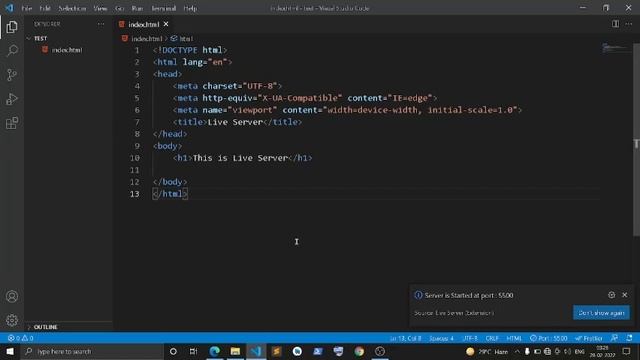Open the Go menu
This screenshot has height=360, width=640.
click(x=119, y=8)
